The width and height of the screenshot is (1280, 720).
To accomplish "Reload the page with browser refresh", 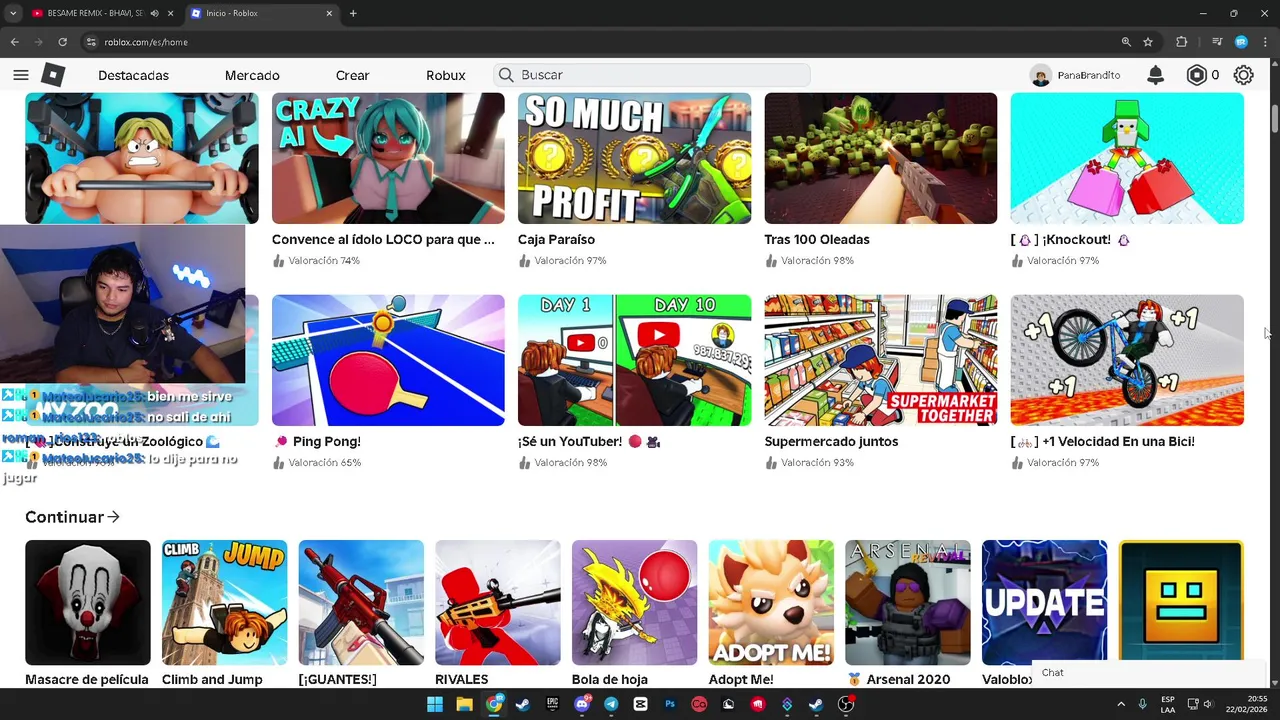I will click(x=62, y=42).
